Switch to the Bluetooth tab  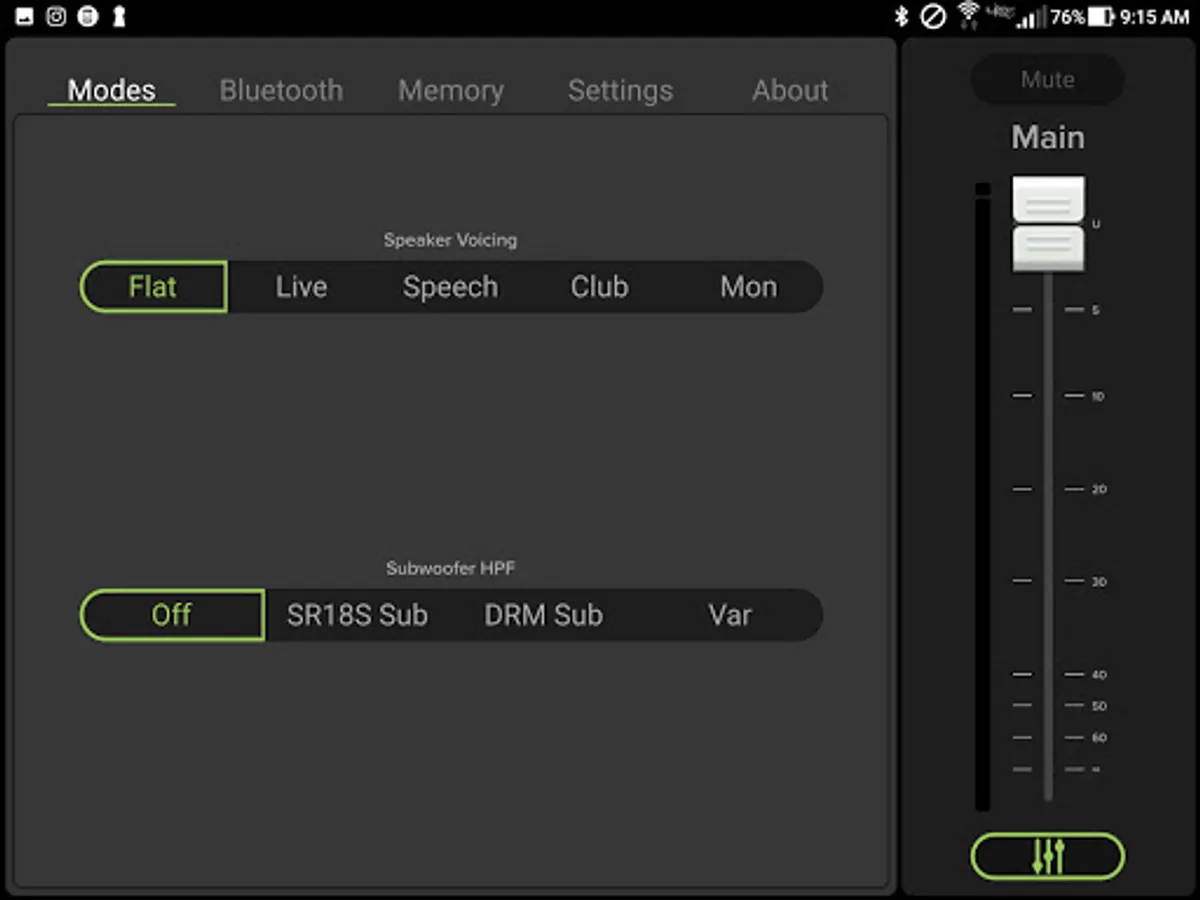pyautogui.click(x=281, y=90)
